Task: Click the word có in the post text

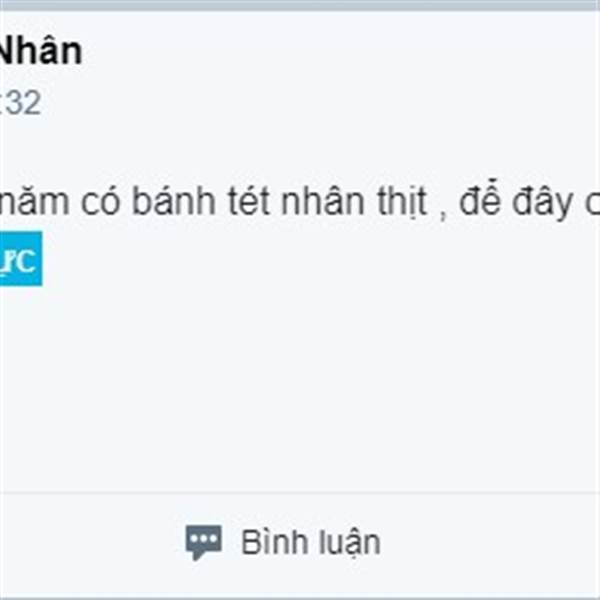Action: point(100,202)
